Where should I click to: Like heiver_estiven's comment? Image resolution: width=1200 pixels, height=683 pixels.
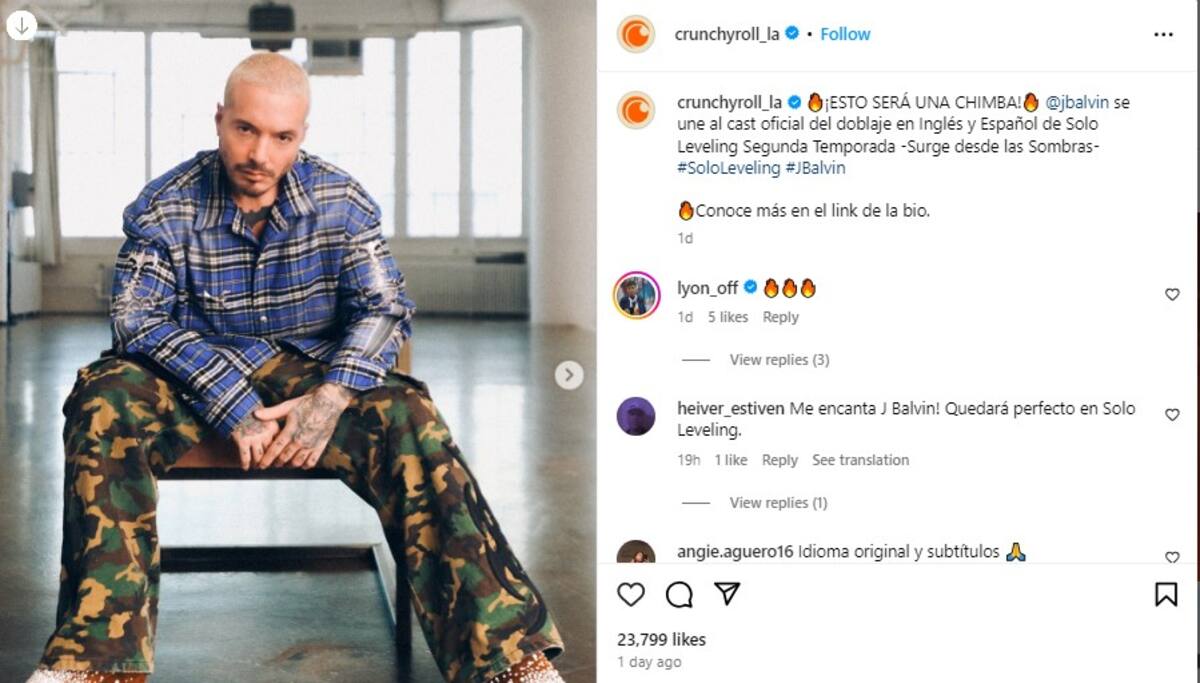[1172, 415]
